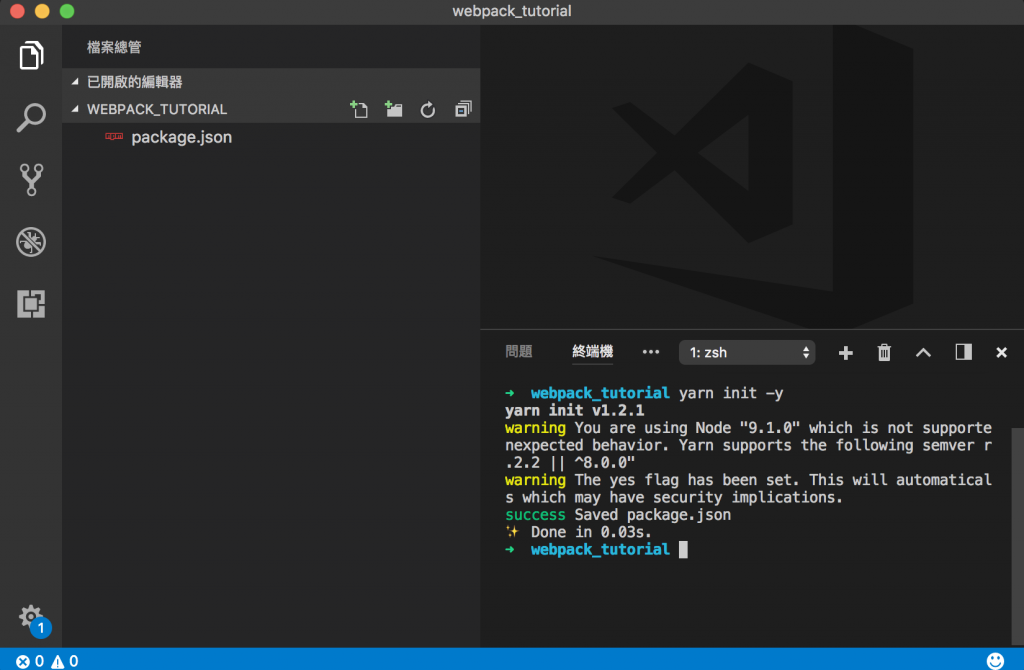Click the New Folder icon in explorer header
Viewport: 1024px width, 670px height.
pyautogui.click(x=393, y=109)
